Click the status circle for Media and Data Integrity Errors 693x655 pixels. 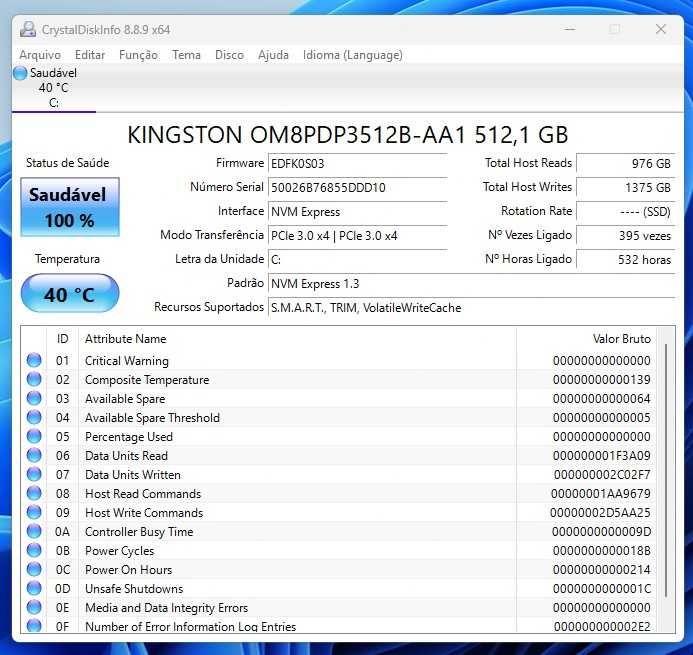(x=34, y=607)
